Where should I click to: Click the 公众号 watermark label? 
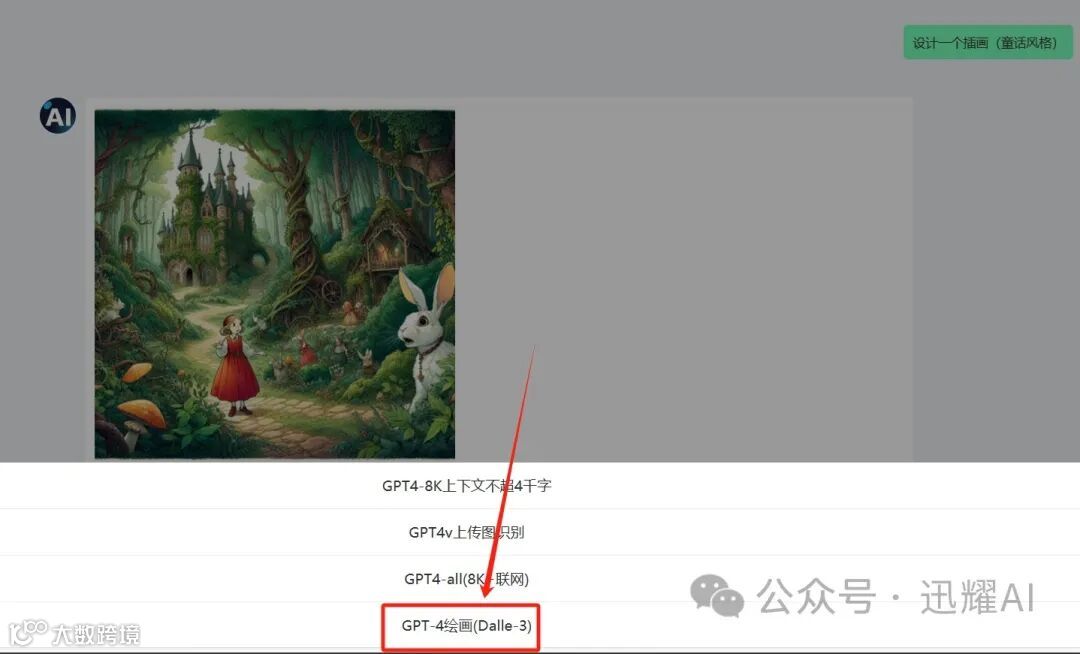point(816,596)
